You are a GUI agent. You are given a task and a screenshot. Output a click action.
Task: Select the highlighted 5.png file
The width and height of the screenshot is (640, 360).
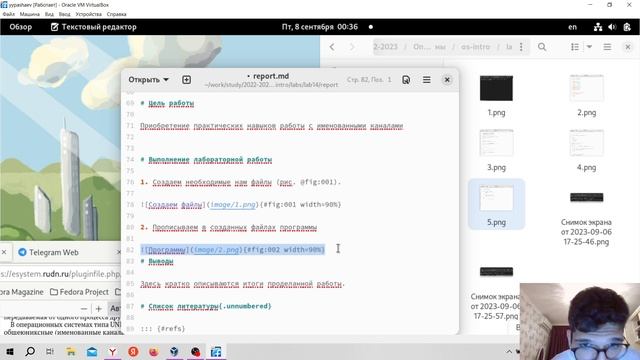pyautogui.click(x=496, y=204)
